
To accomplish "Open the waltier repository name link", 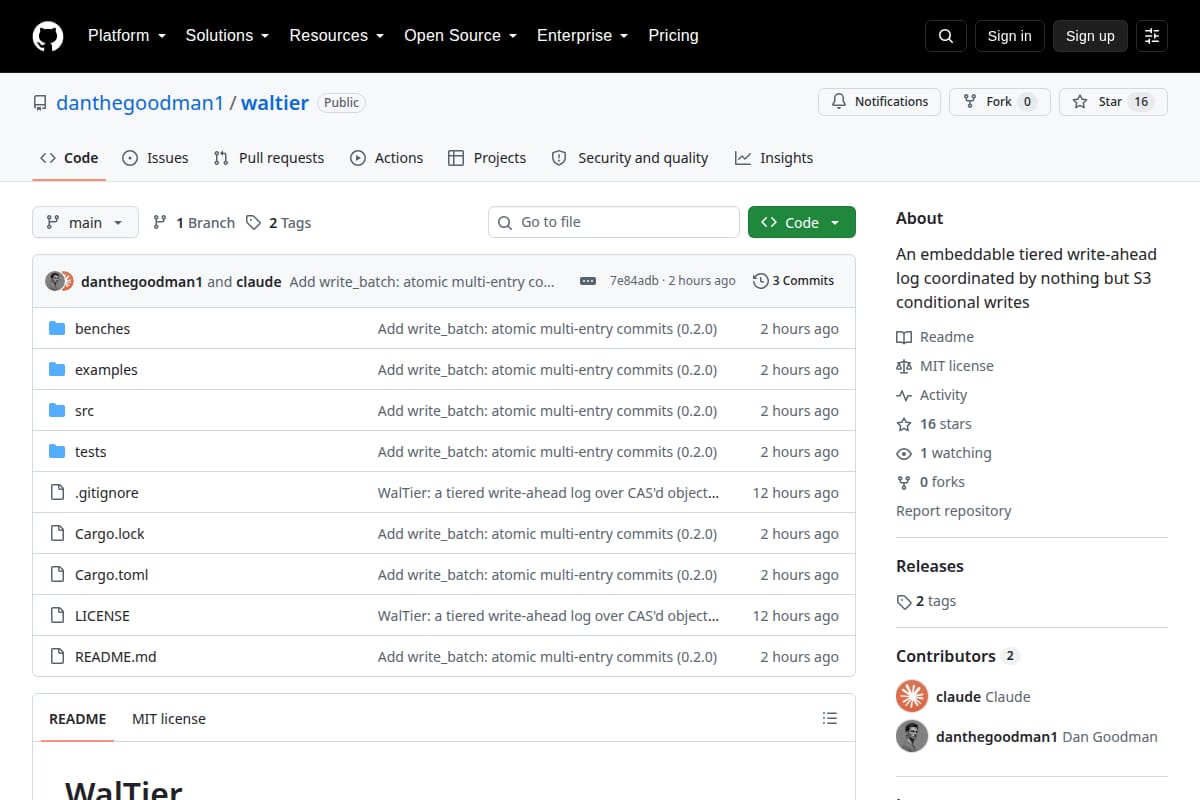I will point(275,103).
